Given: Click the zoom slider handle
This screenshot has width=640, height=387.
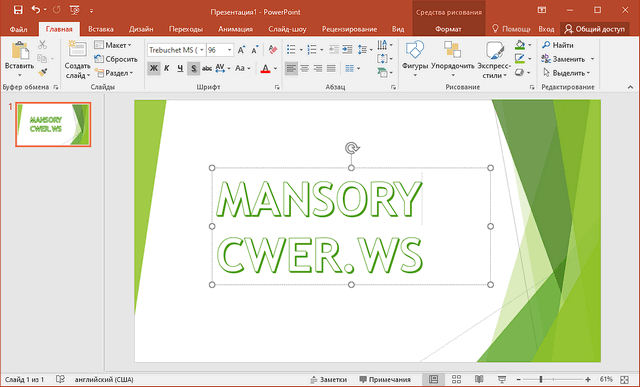Looking at the screenshot, I should 541,380.
